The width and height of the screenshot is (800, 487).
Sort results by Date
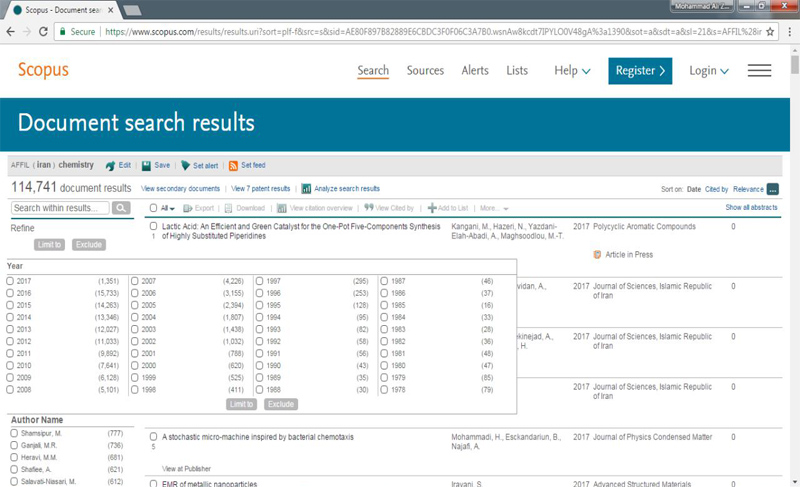[x=694, y=189]
